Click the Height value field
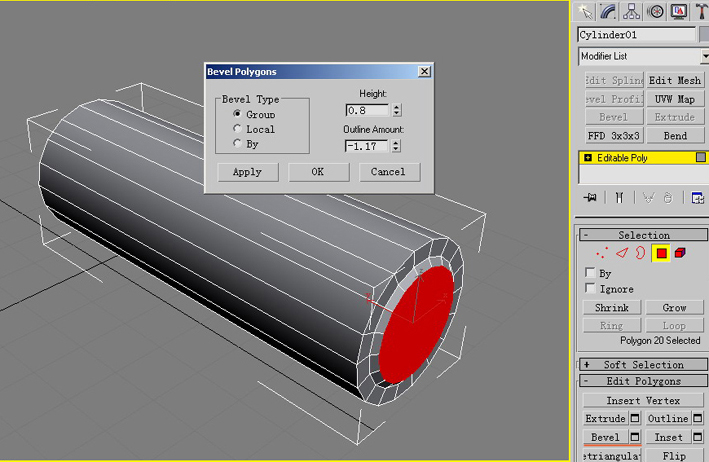Screen dimensions: 709x462 click(367, 110)
